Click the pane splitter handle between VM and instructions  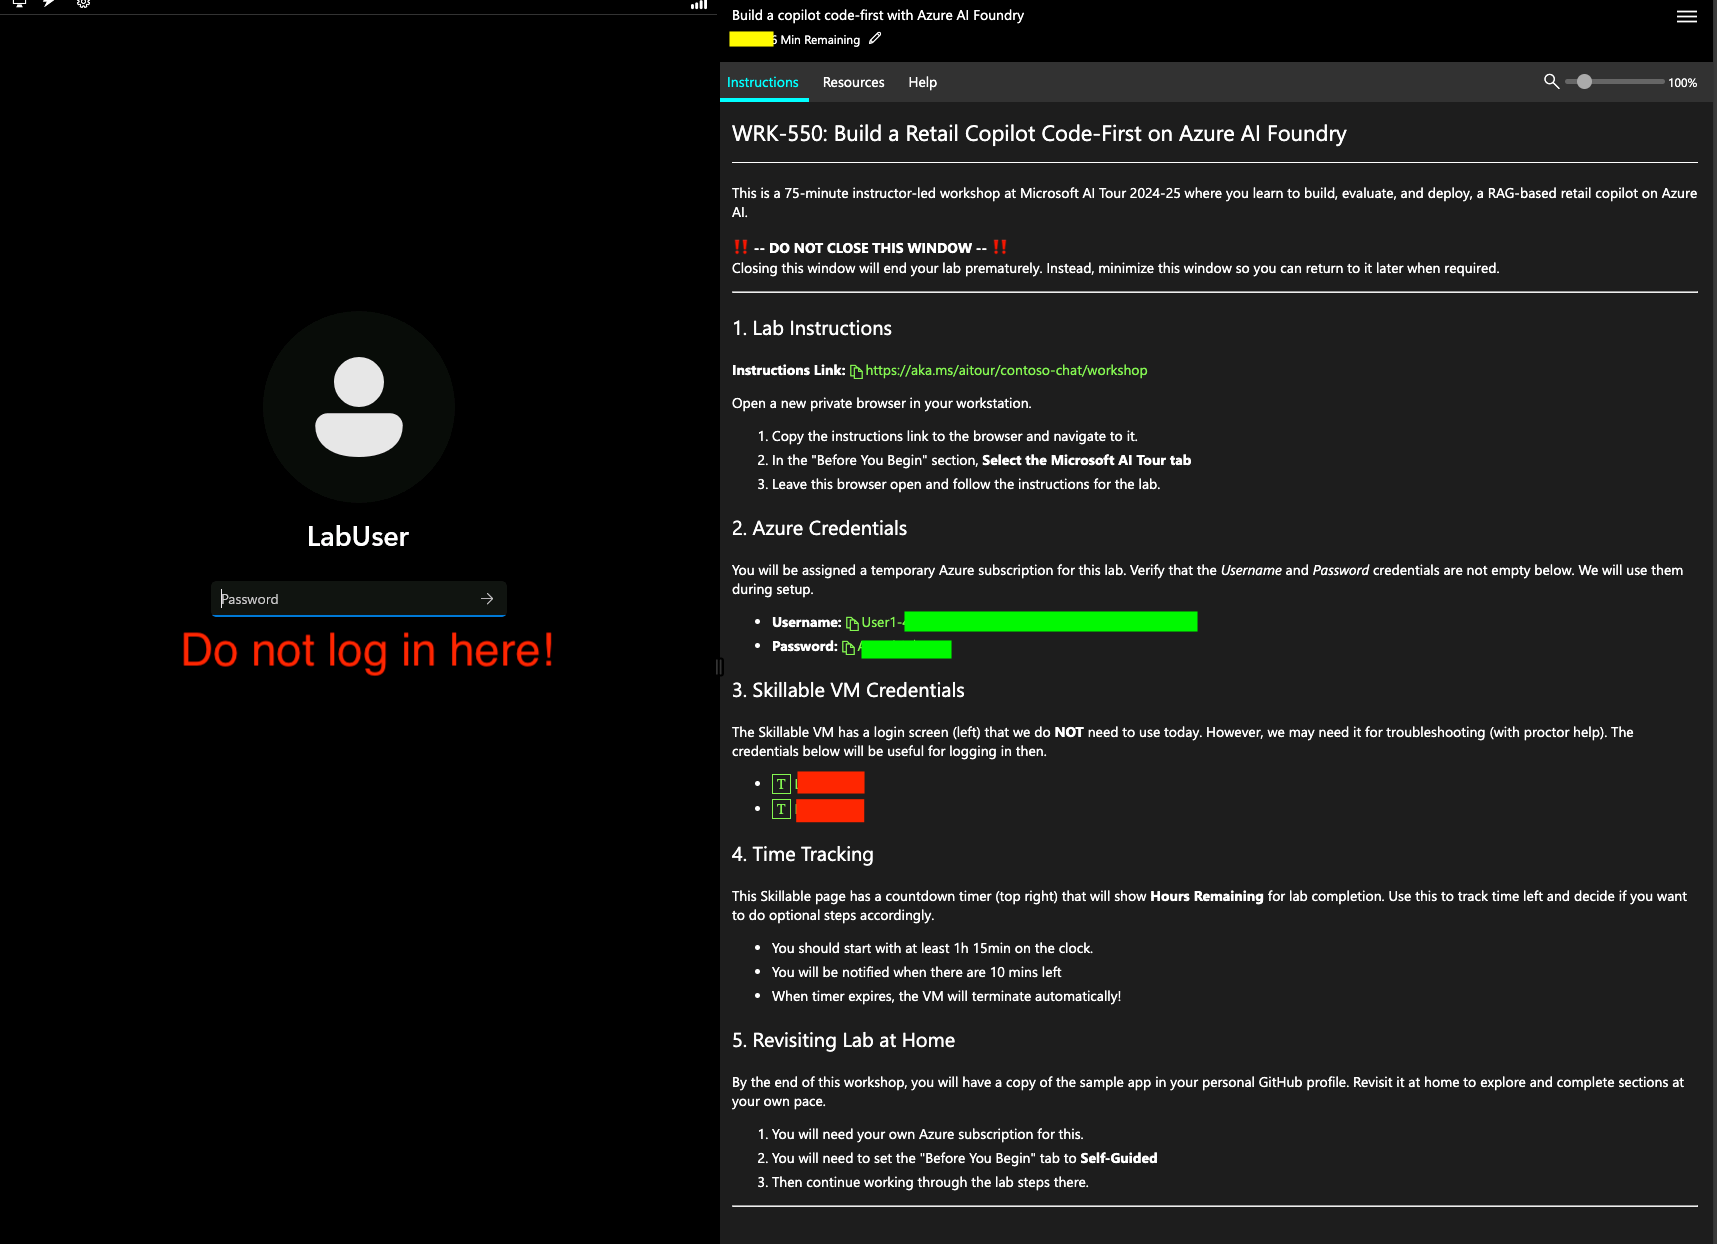point(719,667)
